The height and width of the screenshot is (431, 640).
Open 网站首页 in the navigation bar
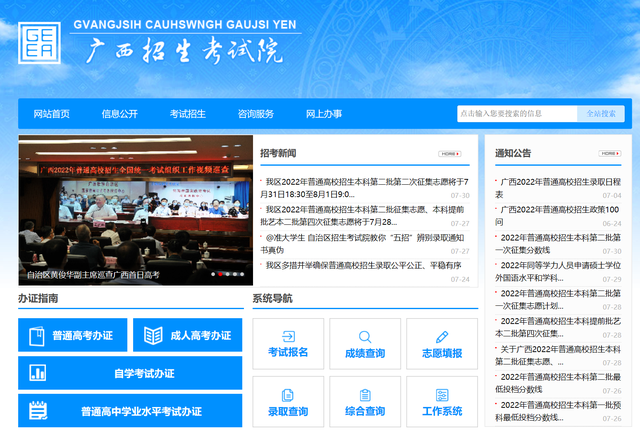point(52,114)
